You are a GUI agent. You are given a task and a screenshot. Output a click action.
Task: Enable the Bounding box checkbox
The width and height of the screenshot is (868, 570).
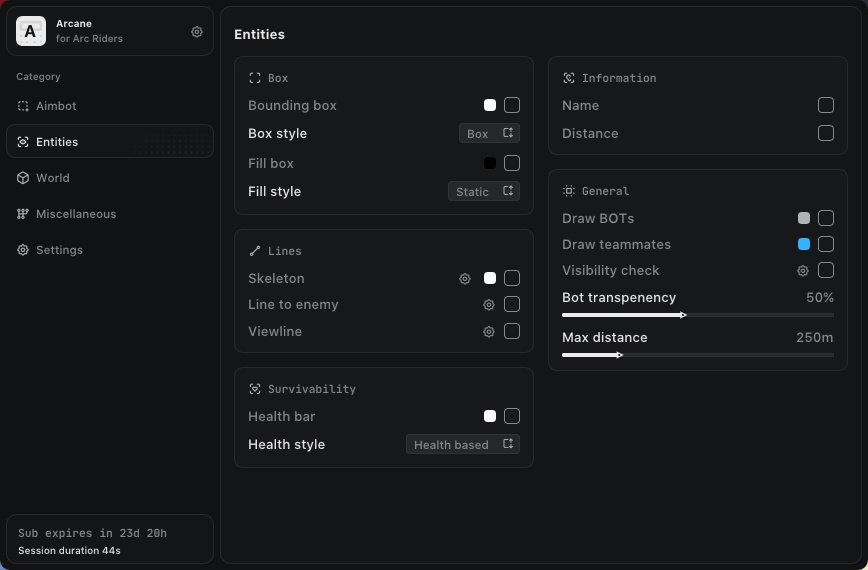512,105
